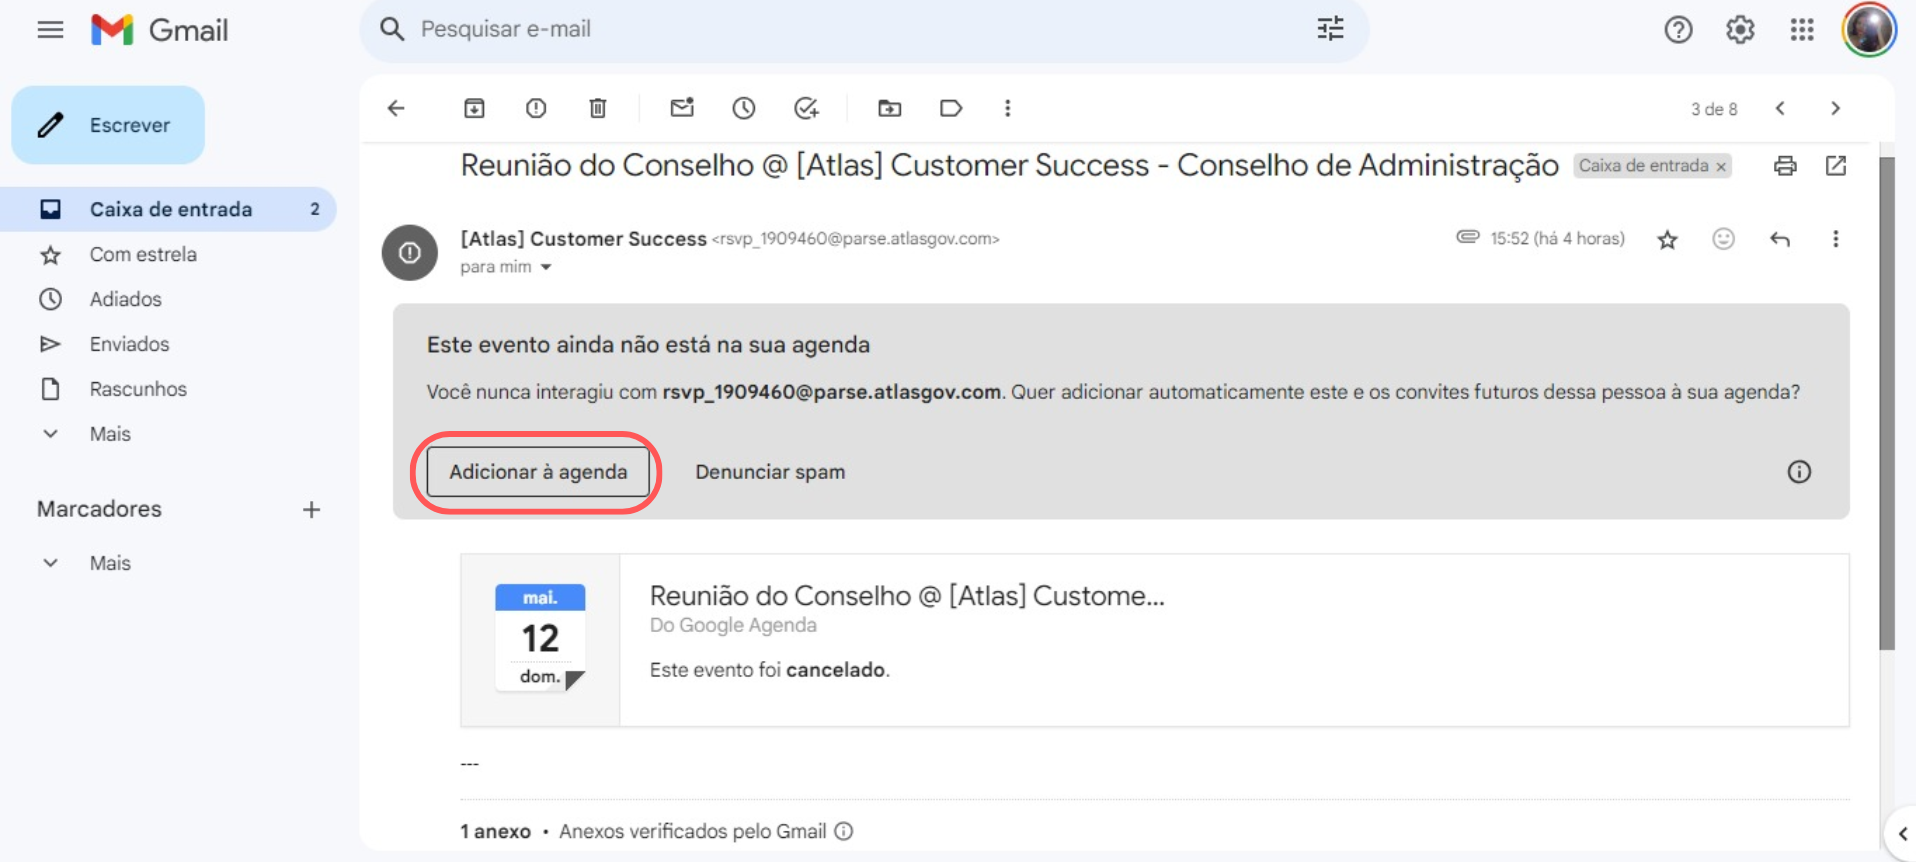The width and height of the screenshot is (1916, 862).
Task: Go to newer email arrow
Action: (x=1780, y=108)
